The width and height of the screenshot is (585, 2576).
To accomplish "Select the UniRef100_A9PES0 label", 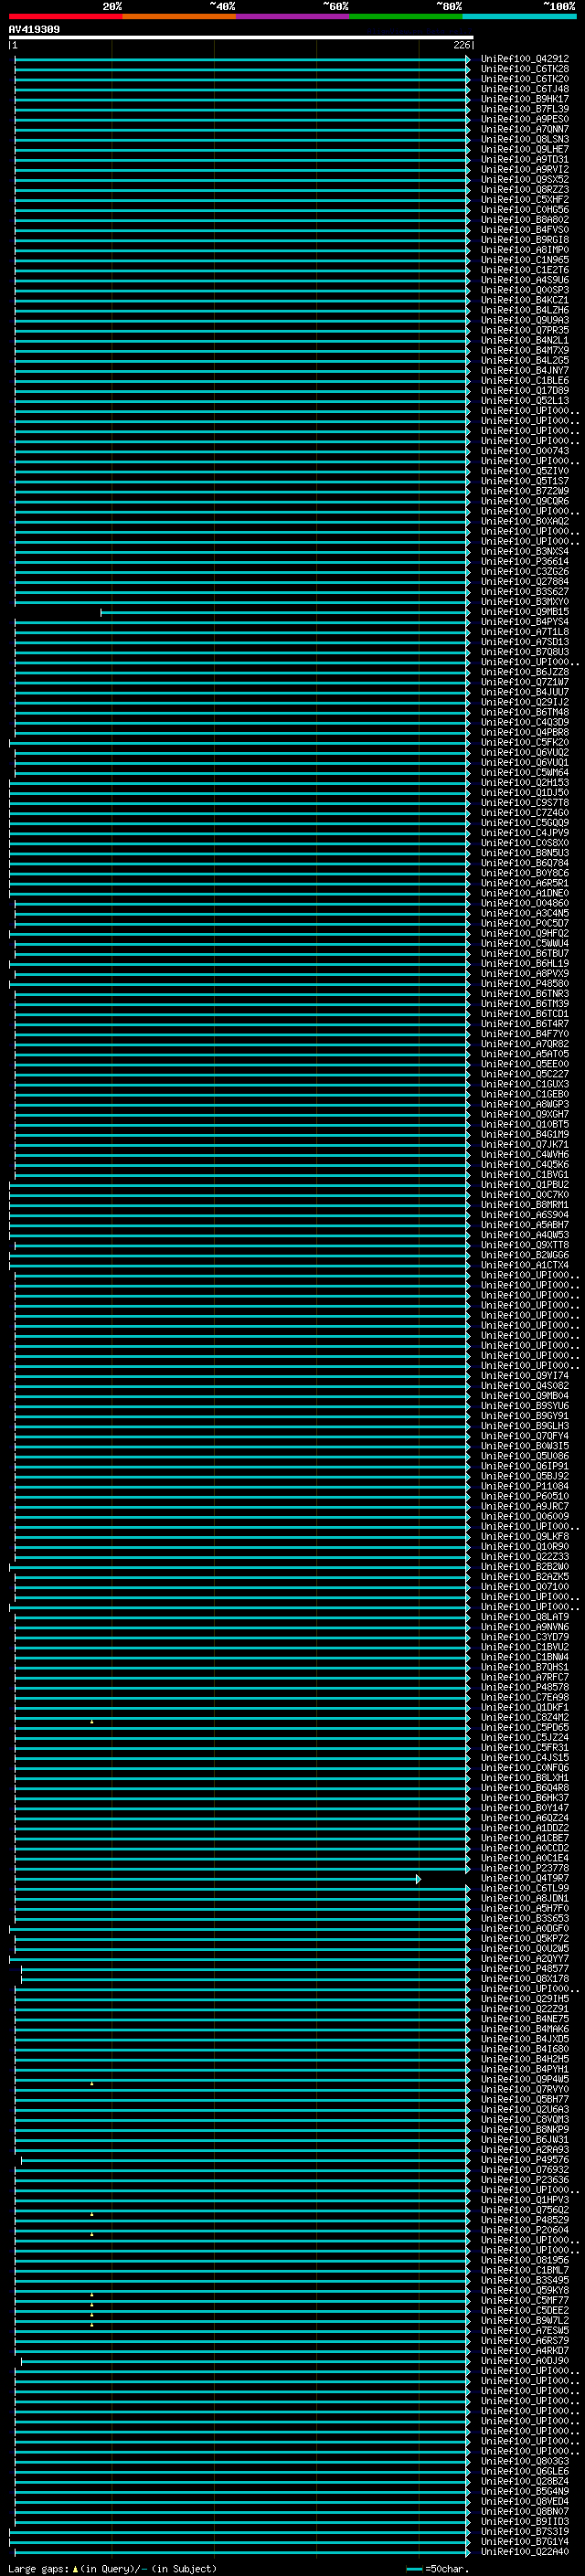I will coord(525,119).
